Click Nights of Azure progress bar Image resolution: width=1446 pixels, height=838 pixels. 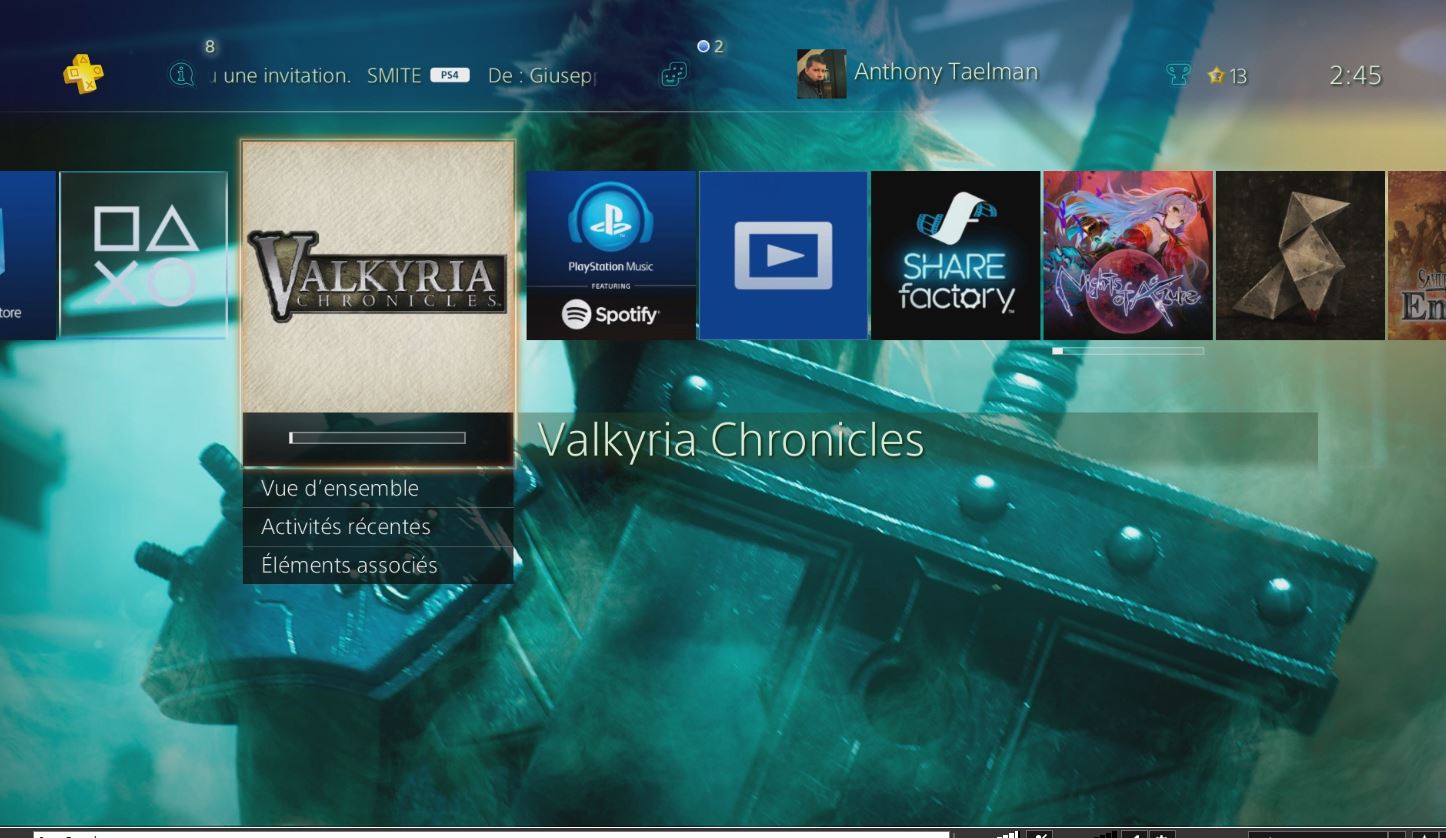pyautogui.click(x=1128, y=351)
